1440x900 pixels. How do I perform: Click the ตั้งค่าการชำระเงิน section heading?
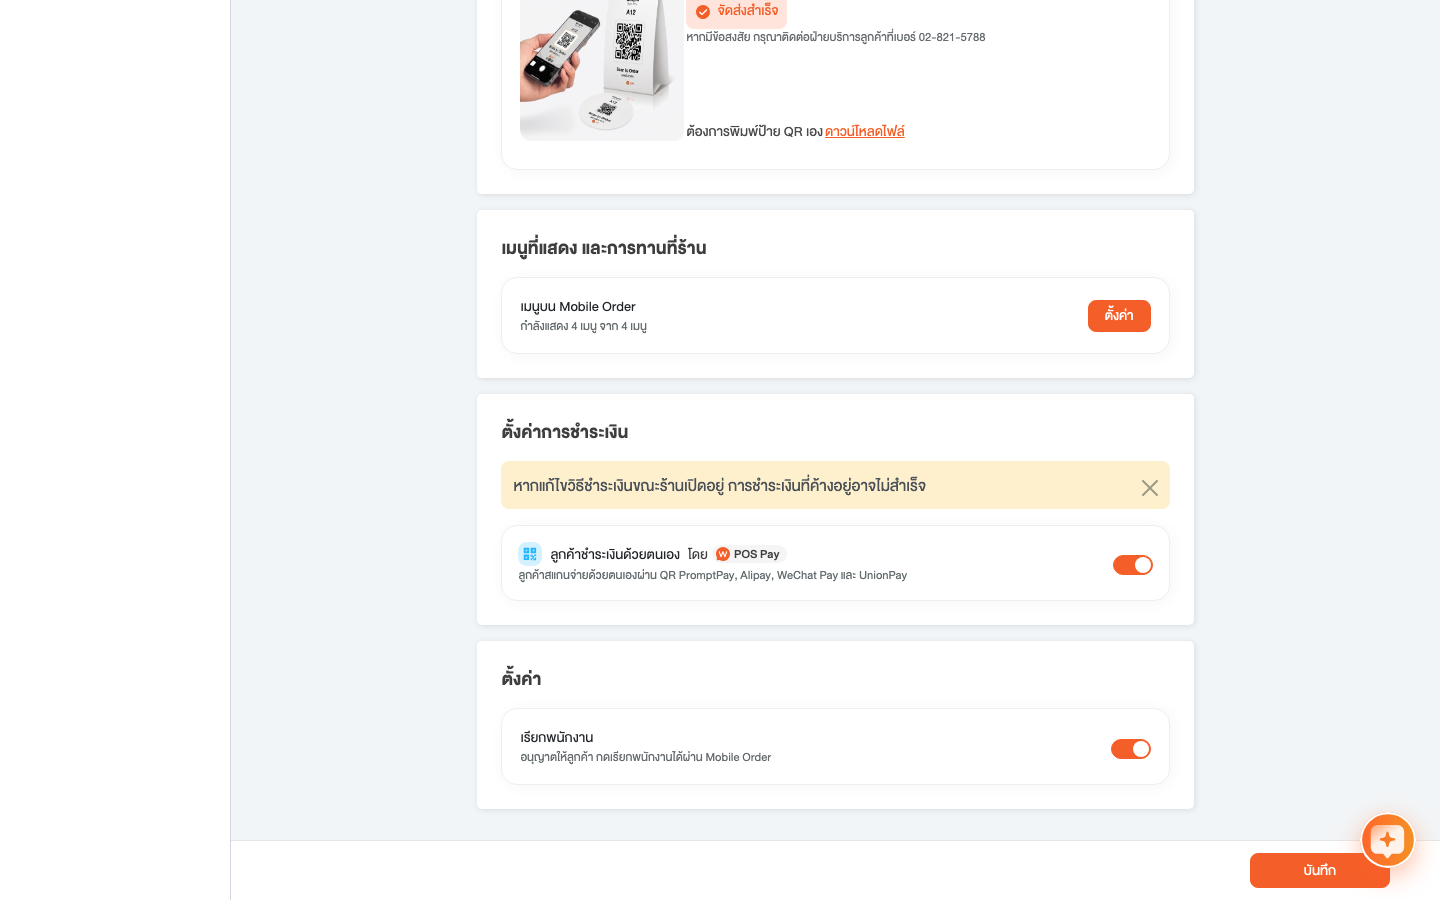click(565, 432)
